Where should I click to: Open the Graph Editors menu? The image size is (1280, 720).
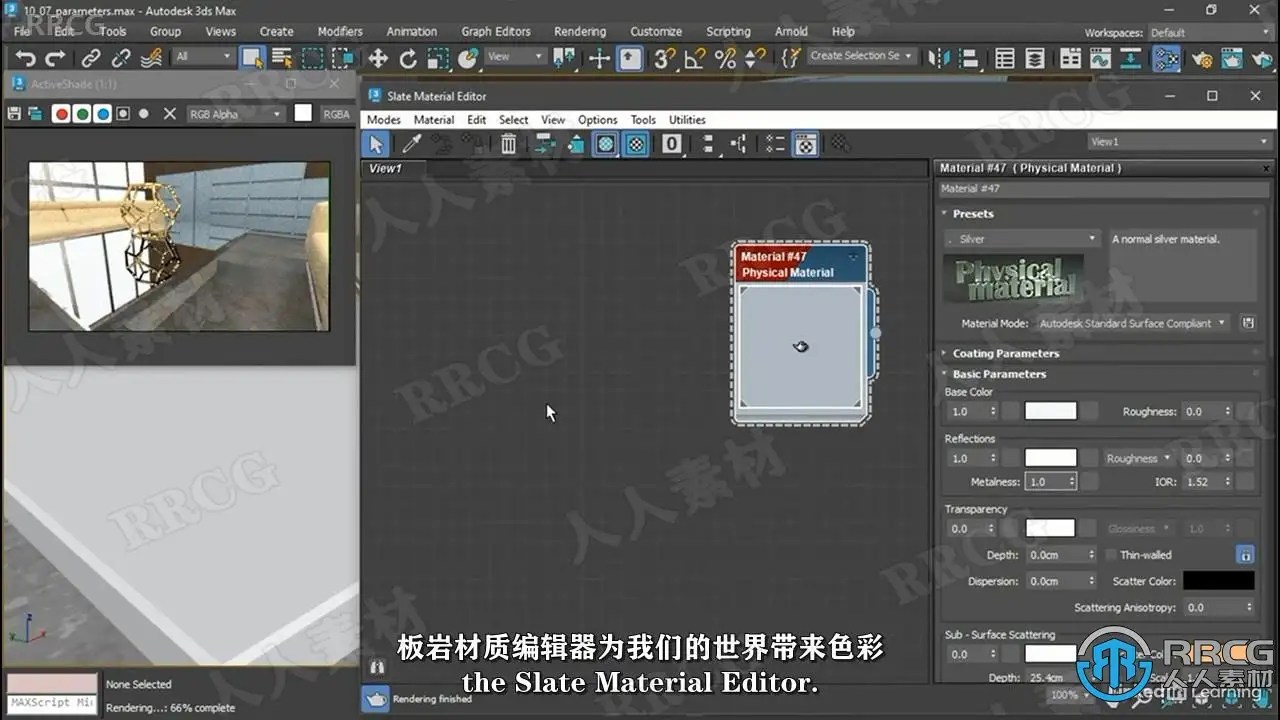[496, 32]
